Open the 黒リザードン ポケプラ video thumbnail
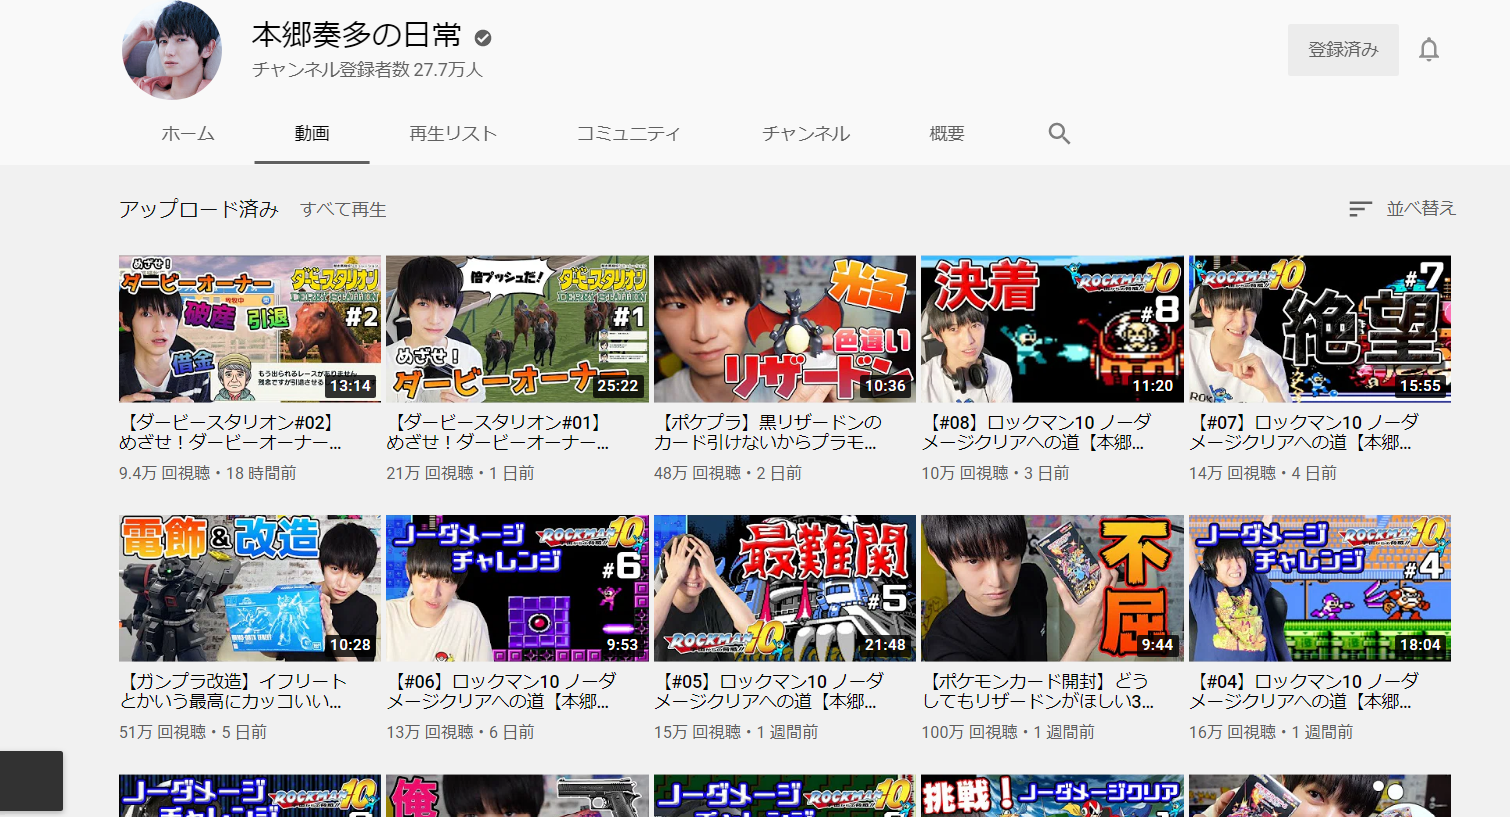Viewport: 1510px width, 817px height. point(785,329)
